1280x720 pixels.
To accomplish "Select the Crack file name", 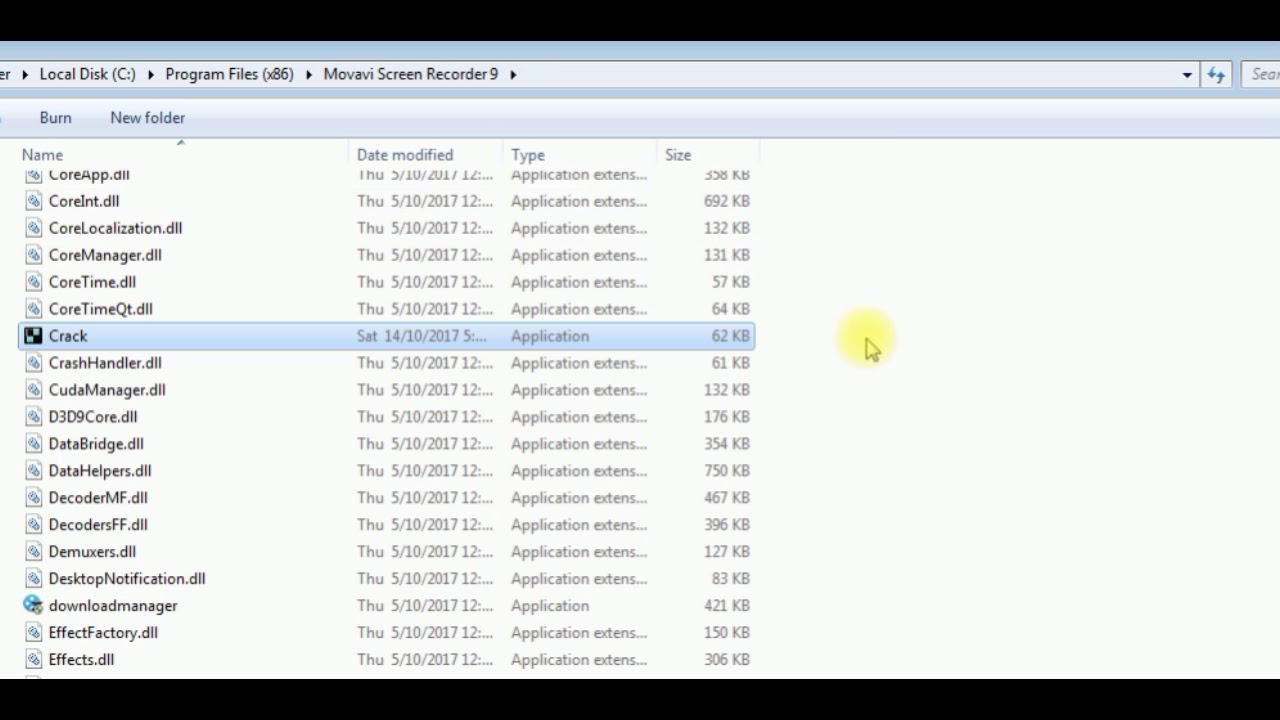I will [x=68, y=336].
